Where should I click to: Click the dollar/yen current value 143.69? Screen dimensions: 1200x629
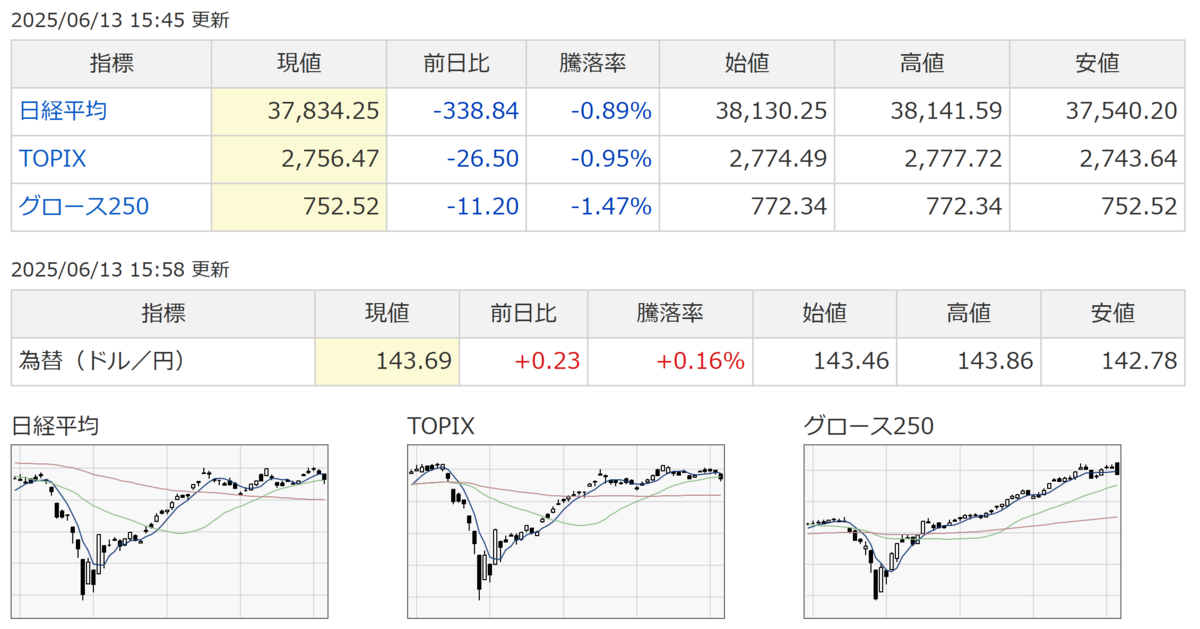click(x=413, y=361)
